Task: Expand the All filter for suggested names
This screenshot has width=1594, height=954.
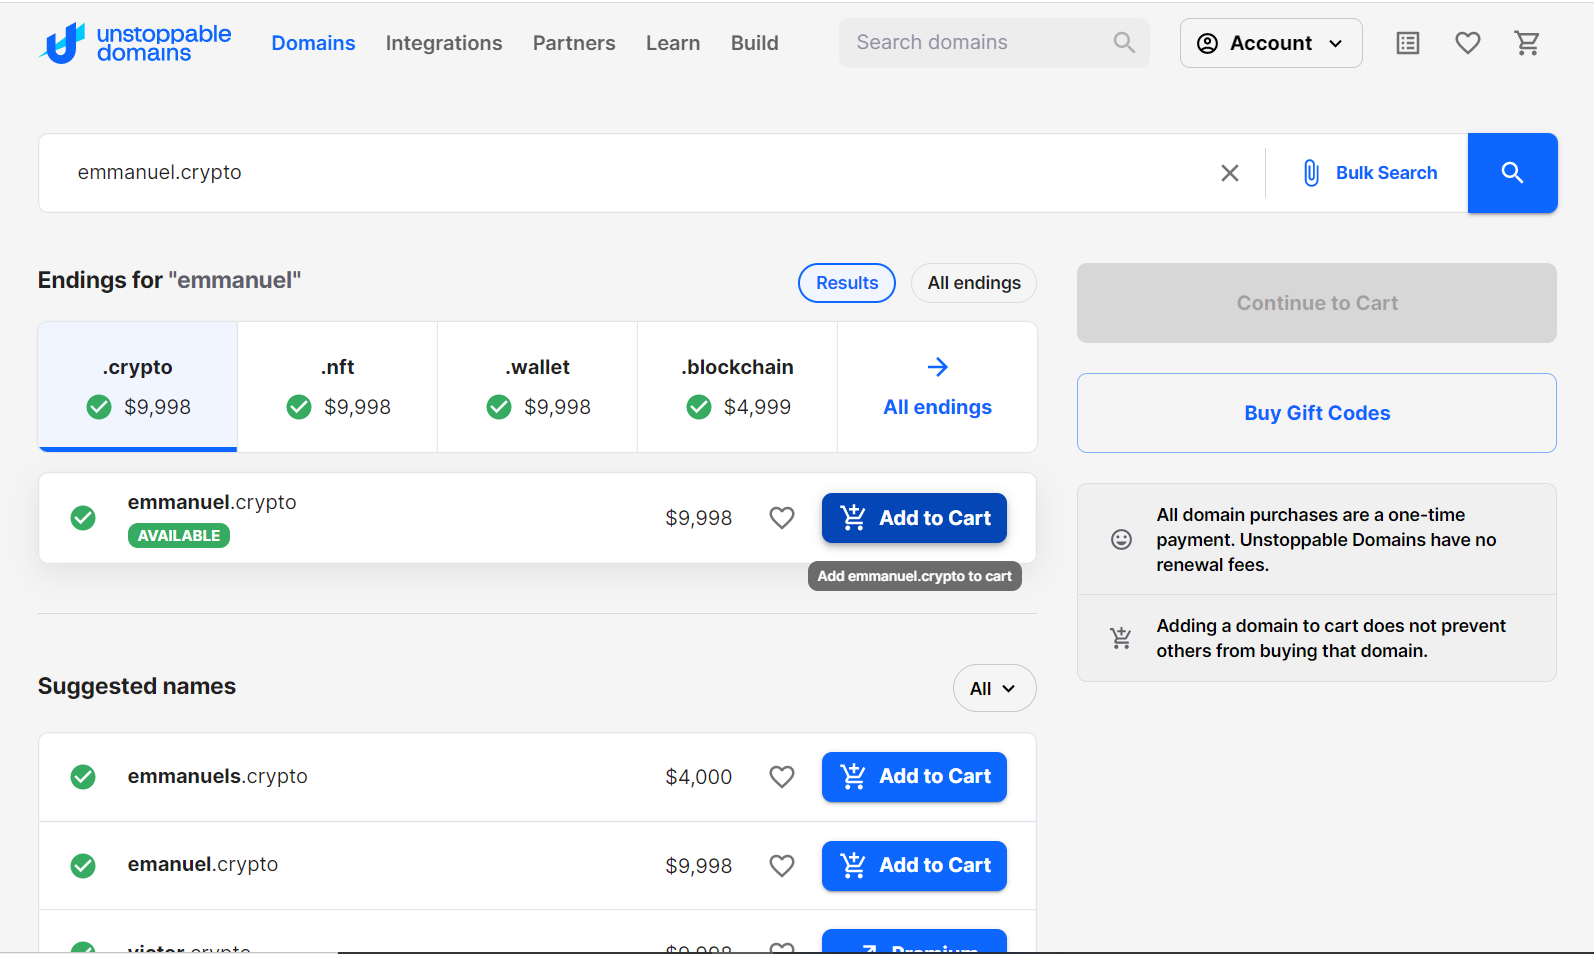Action: 994,688
